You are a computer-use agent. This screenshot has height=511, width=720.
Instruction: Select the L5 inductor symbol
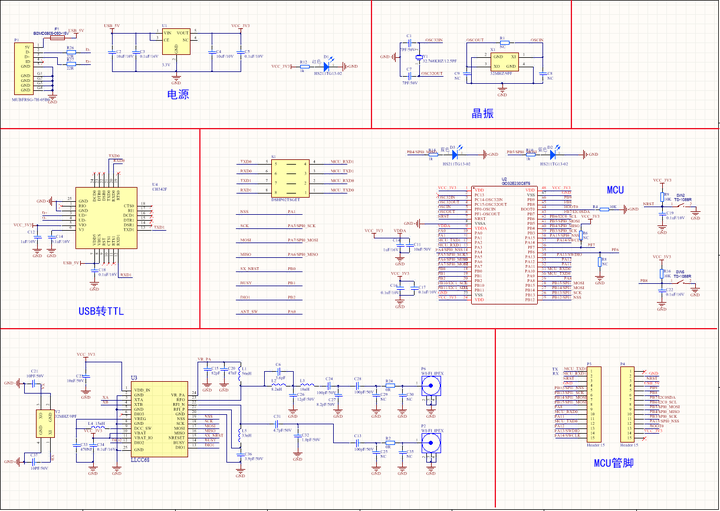[240, 437]
